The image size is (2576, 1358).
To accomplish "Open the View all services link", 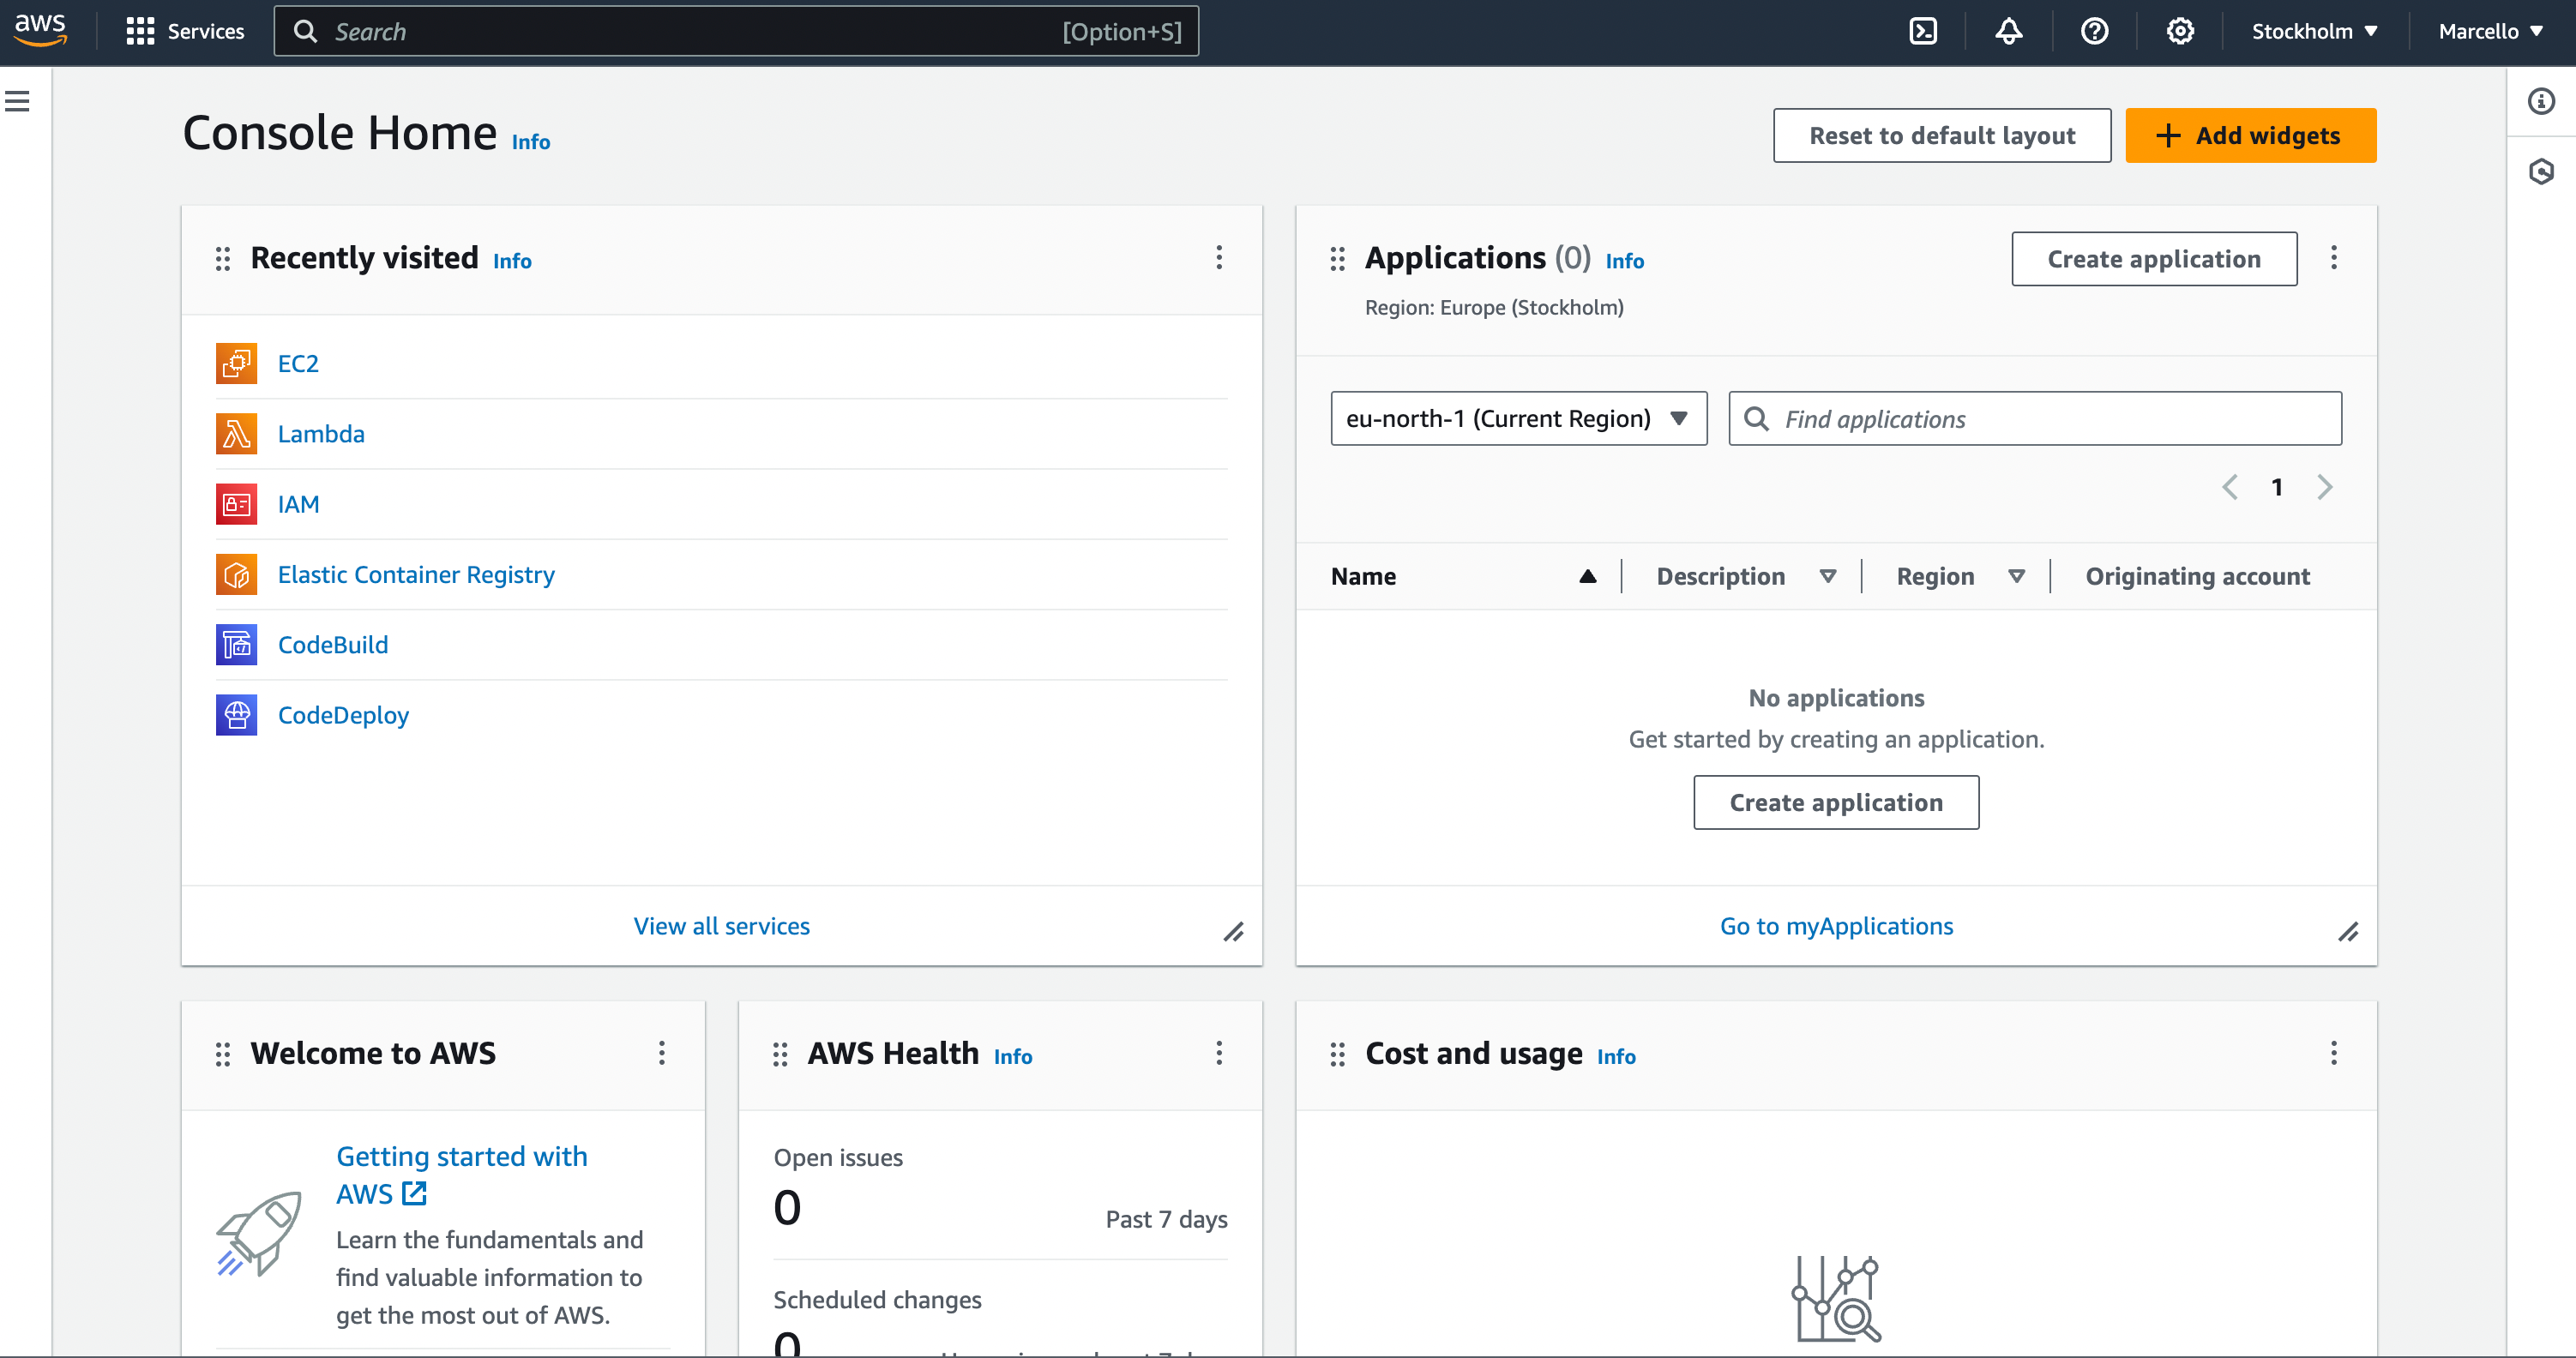I will tap(722, 926).
